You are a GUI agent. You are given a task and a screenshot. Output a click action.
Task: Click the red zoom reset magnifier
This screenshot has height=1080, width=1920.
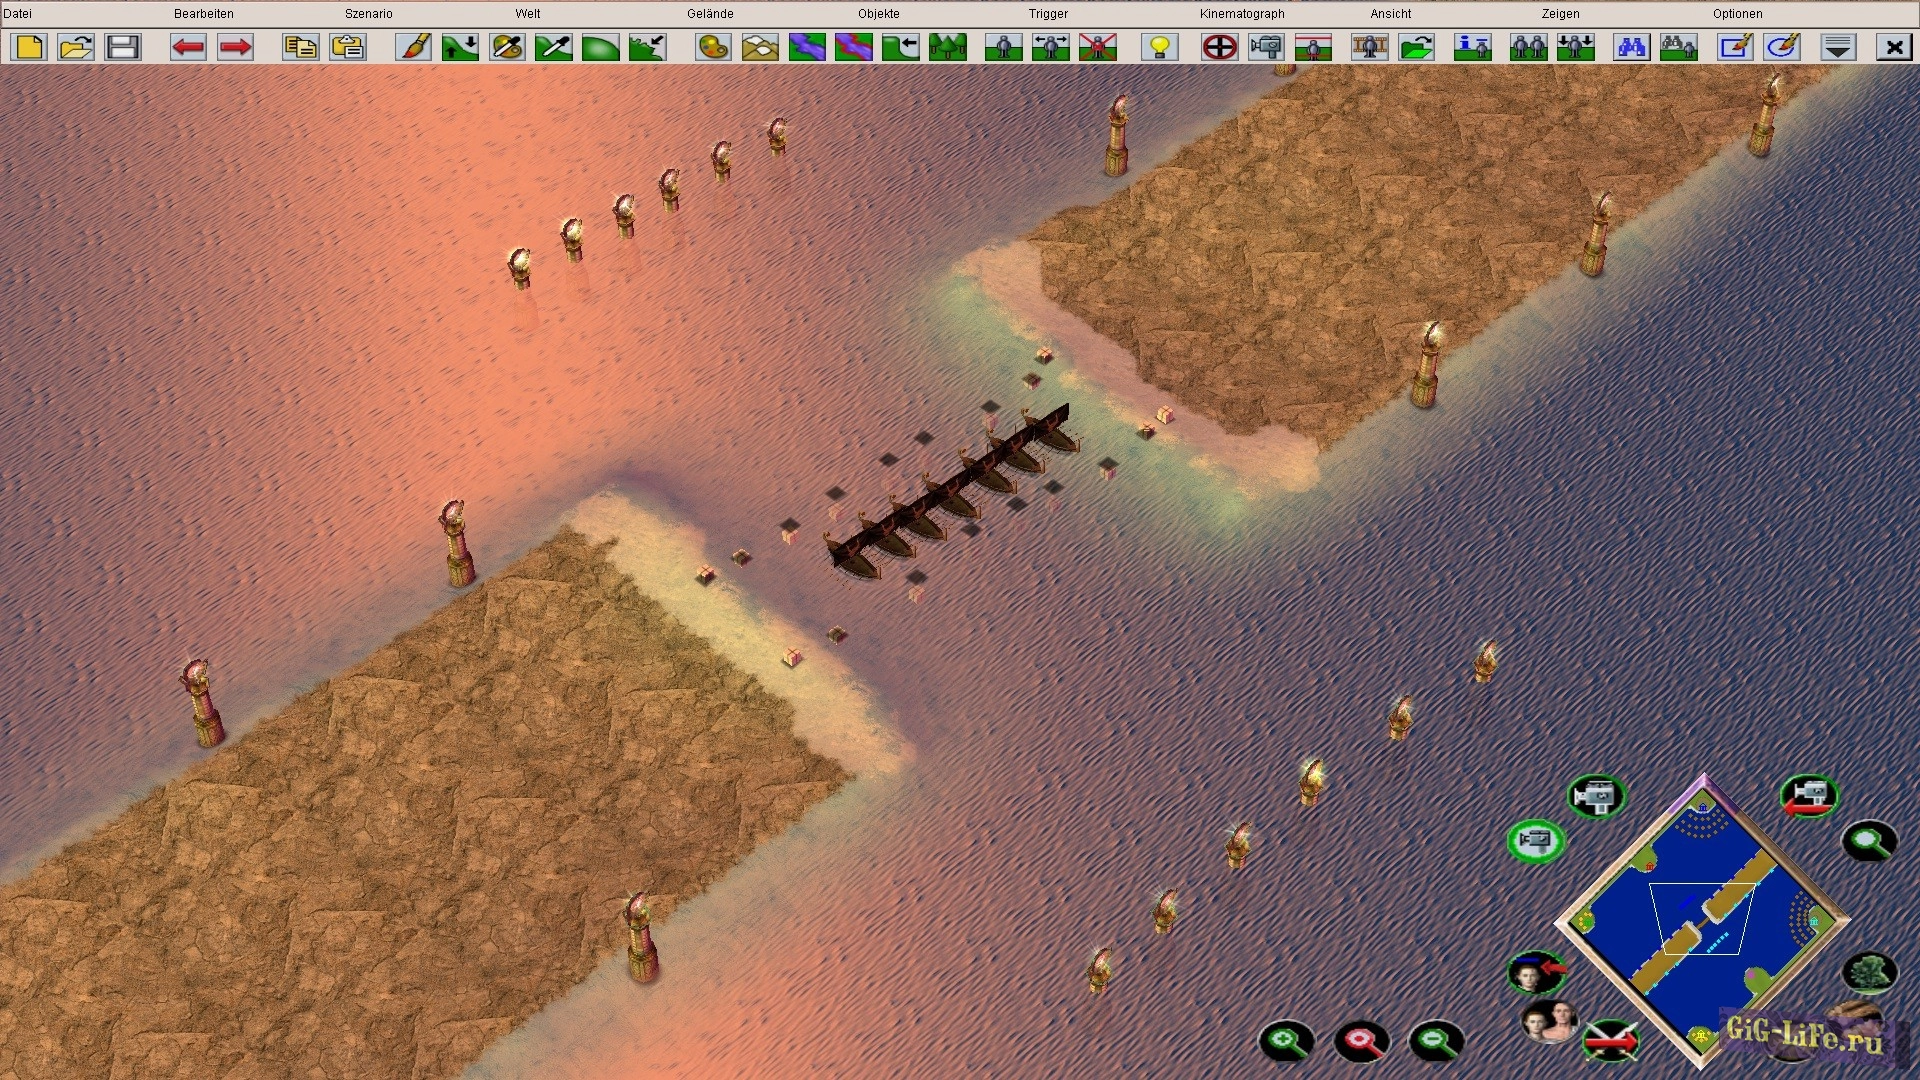click(1361, 1041)
